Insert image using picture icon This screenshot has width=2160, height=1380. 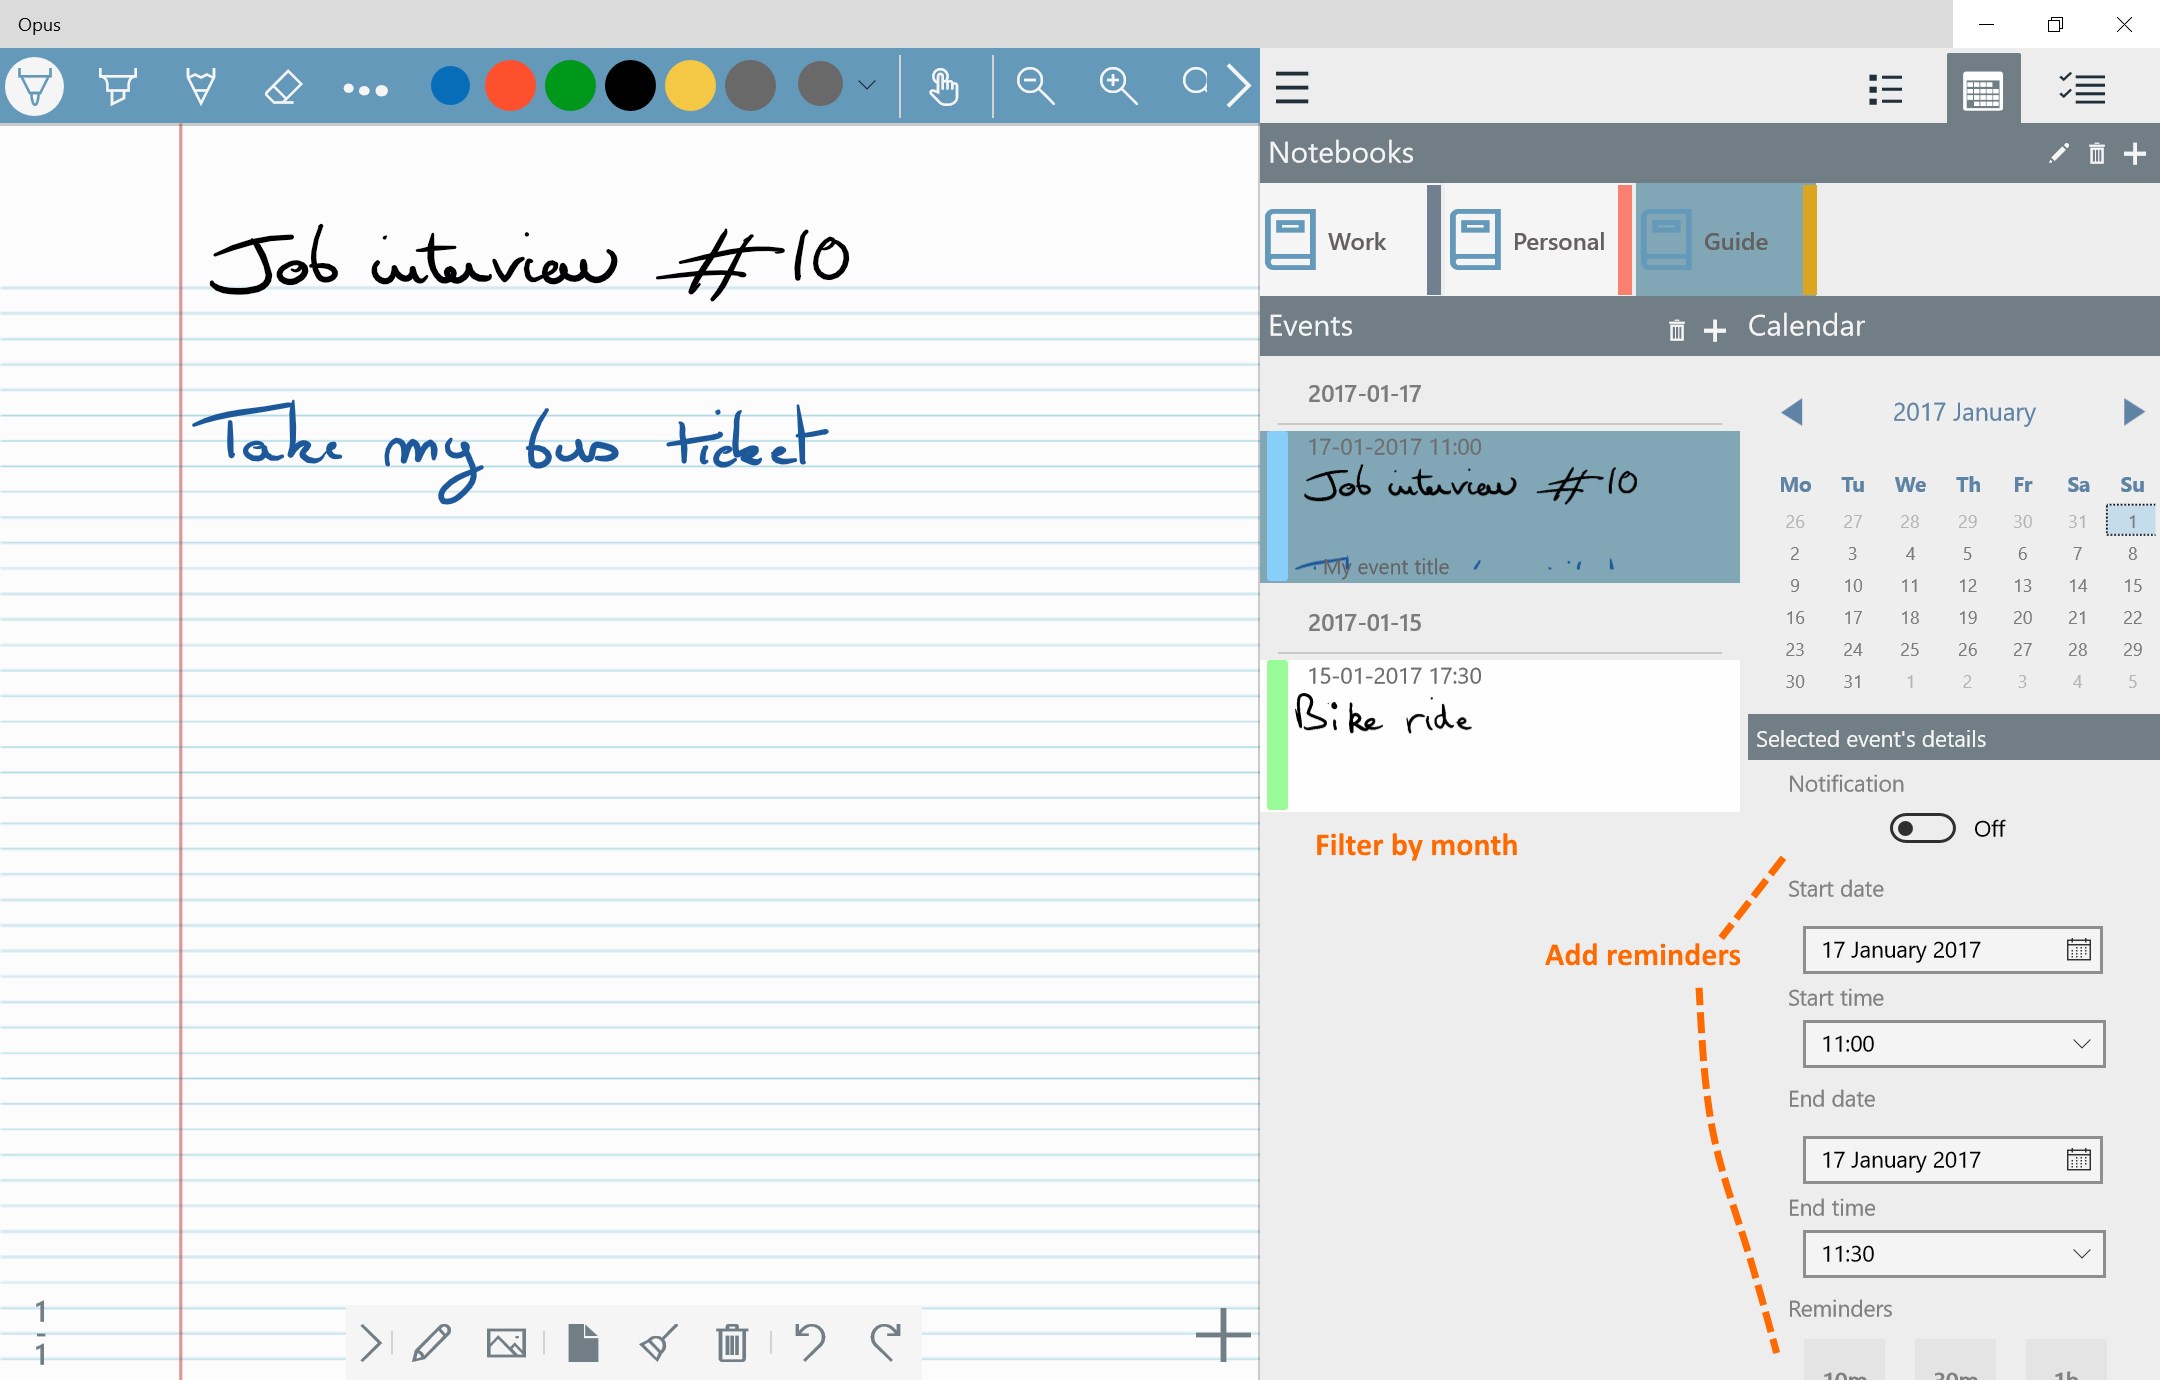tap(506, 1343)
